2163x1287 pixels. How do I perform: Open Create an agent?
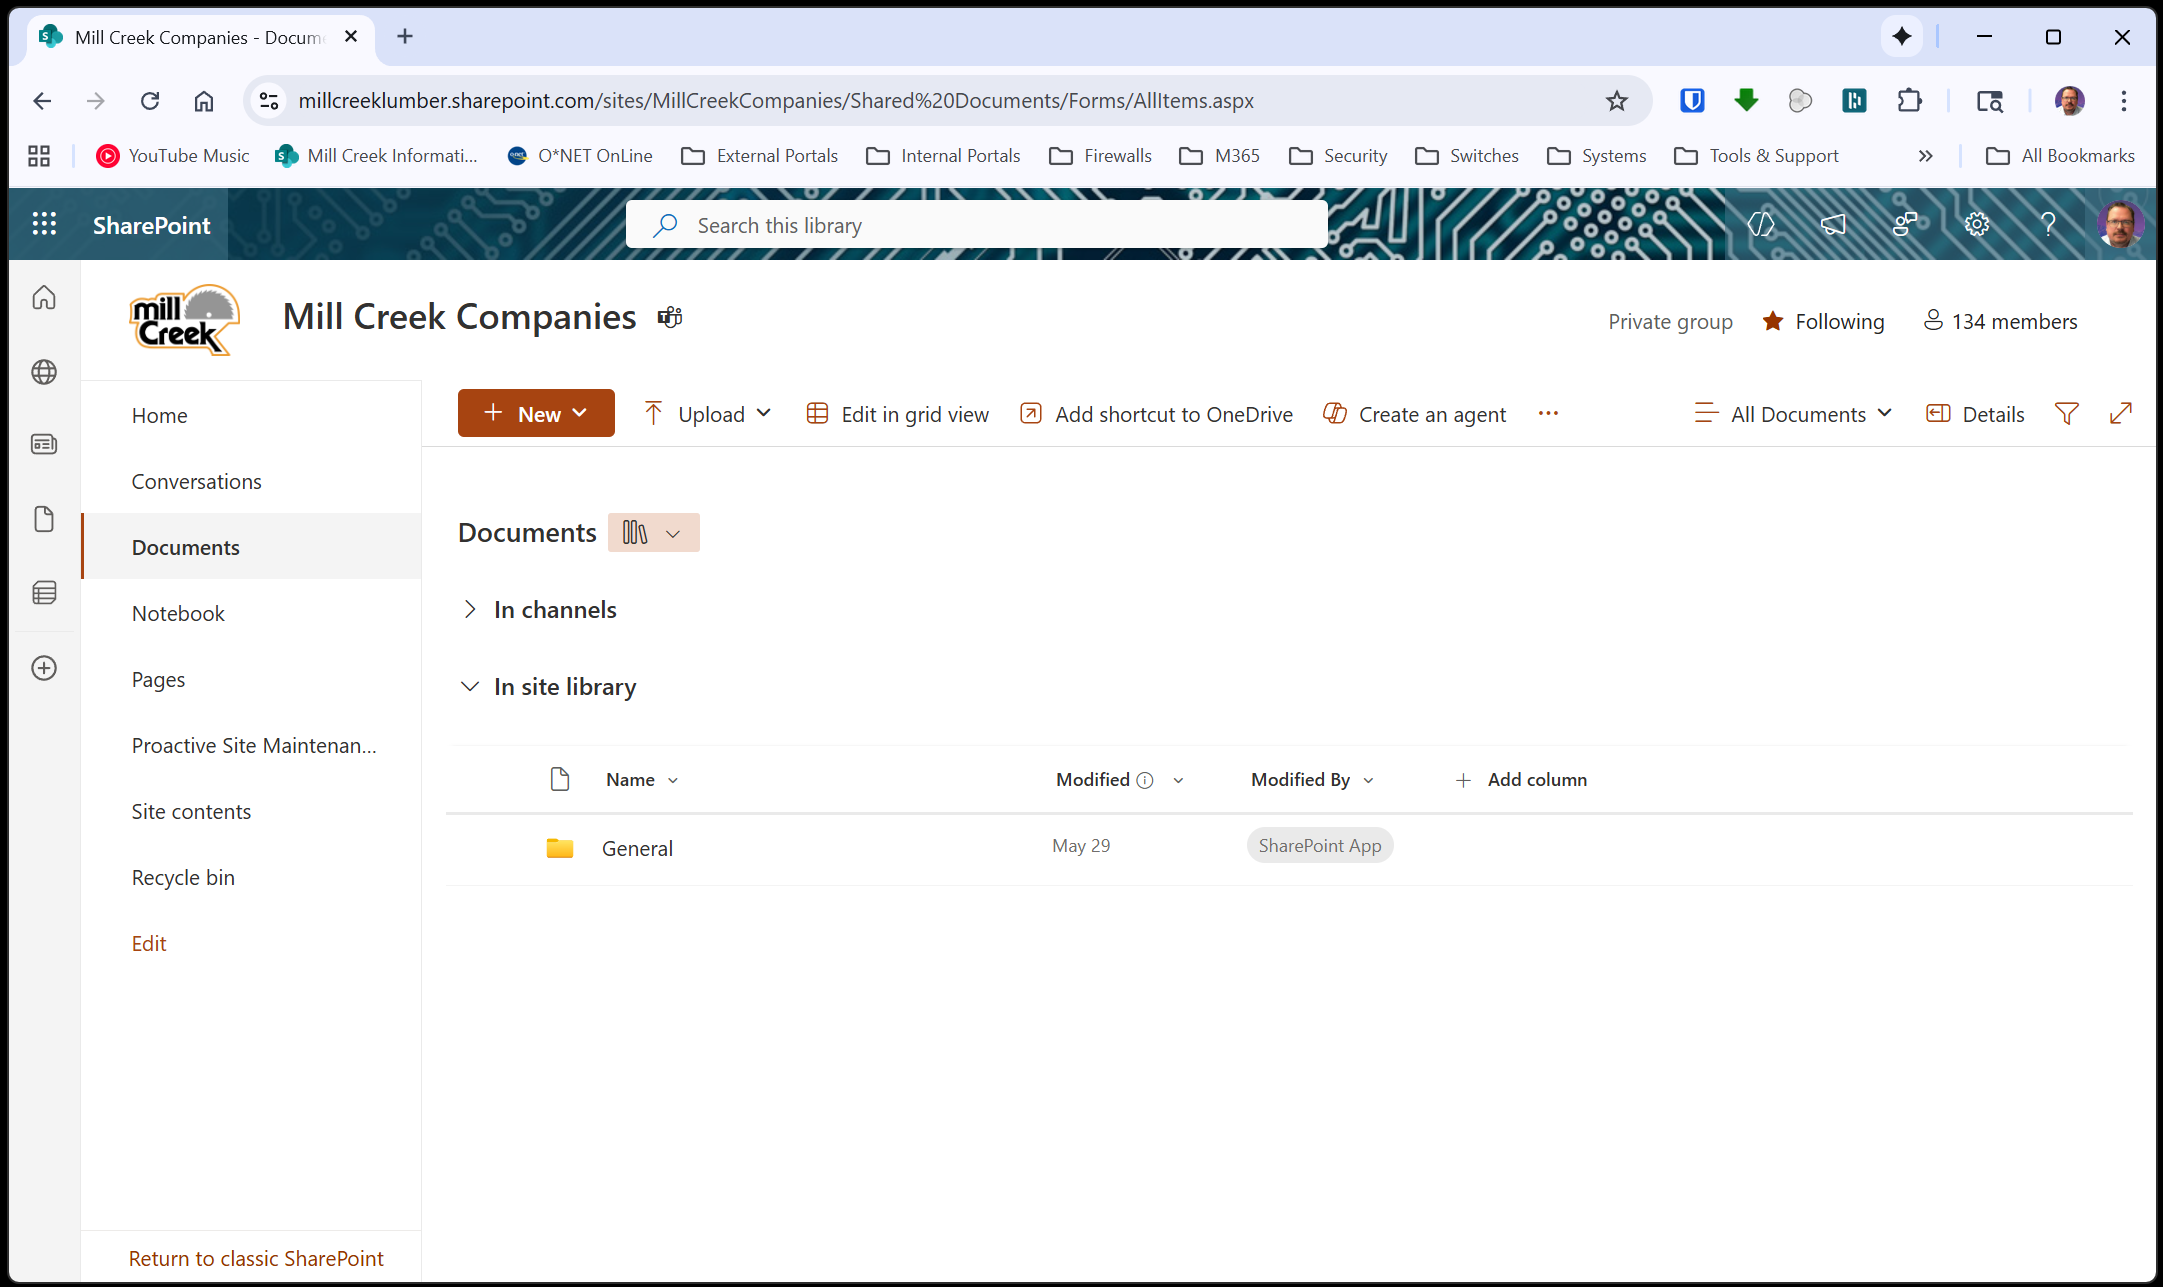(x=1415, y=414)
